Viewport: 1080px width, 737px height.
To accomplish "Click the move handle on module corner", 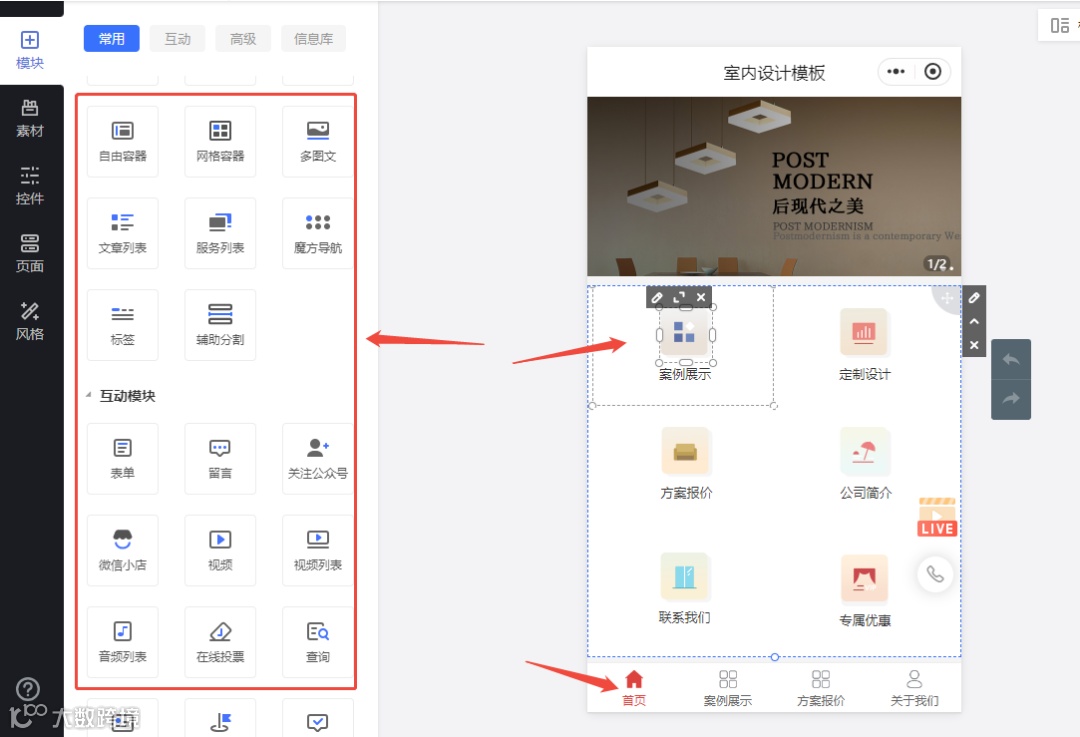I will point(947,298).
